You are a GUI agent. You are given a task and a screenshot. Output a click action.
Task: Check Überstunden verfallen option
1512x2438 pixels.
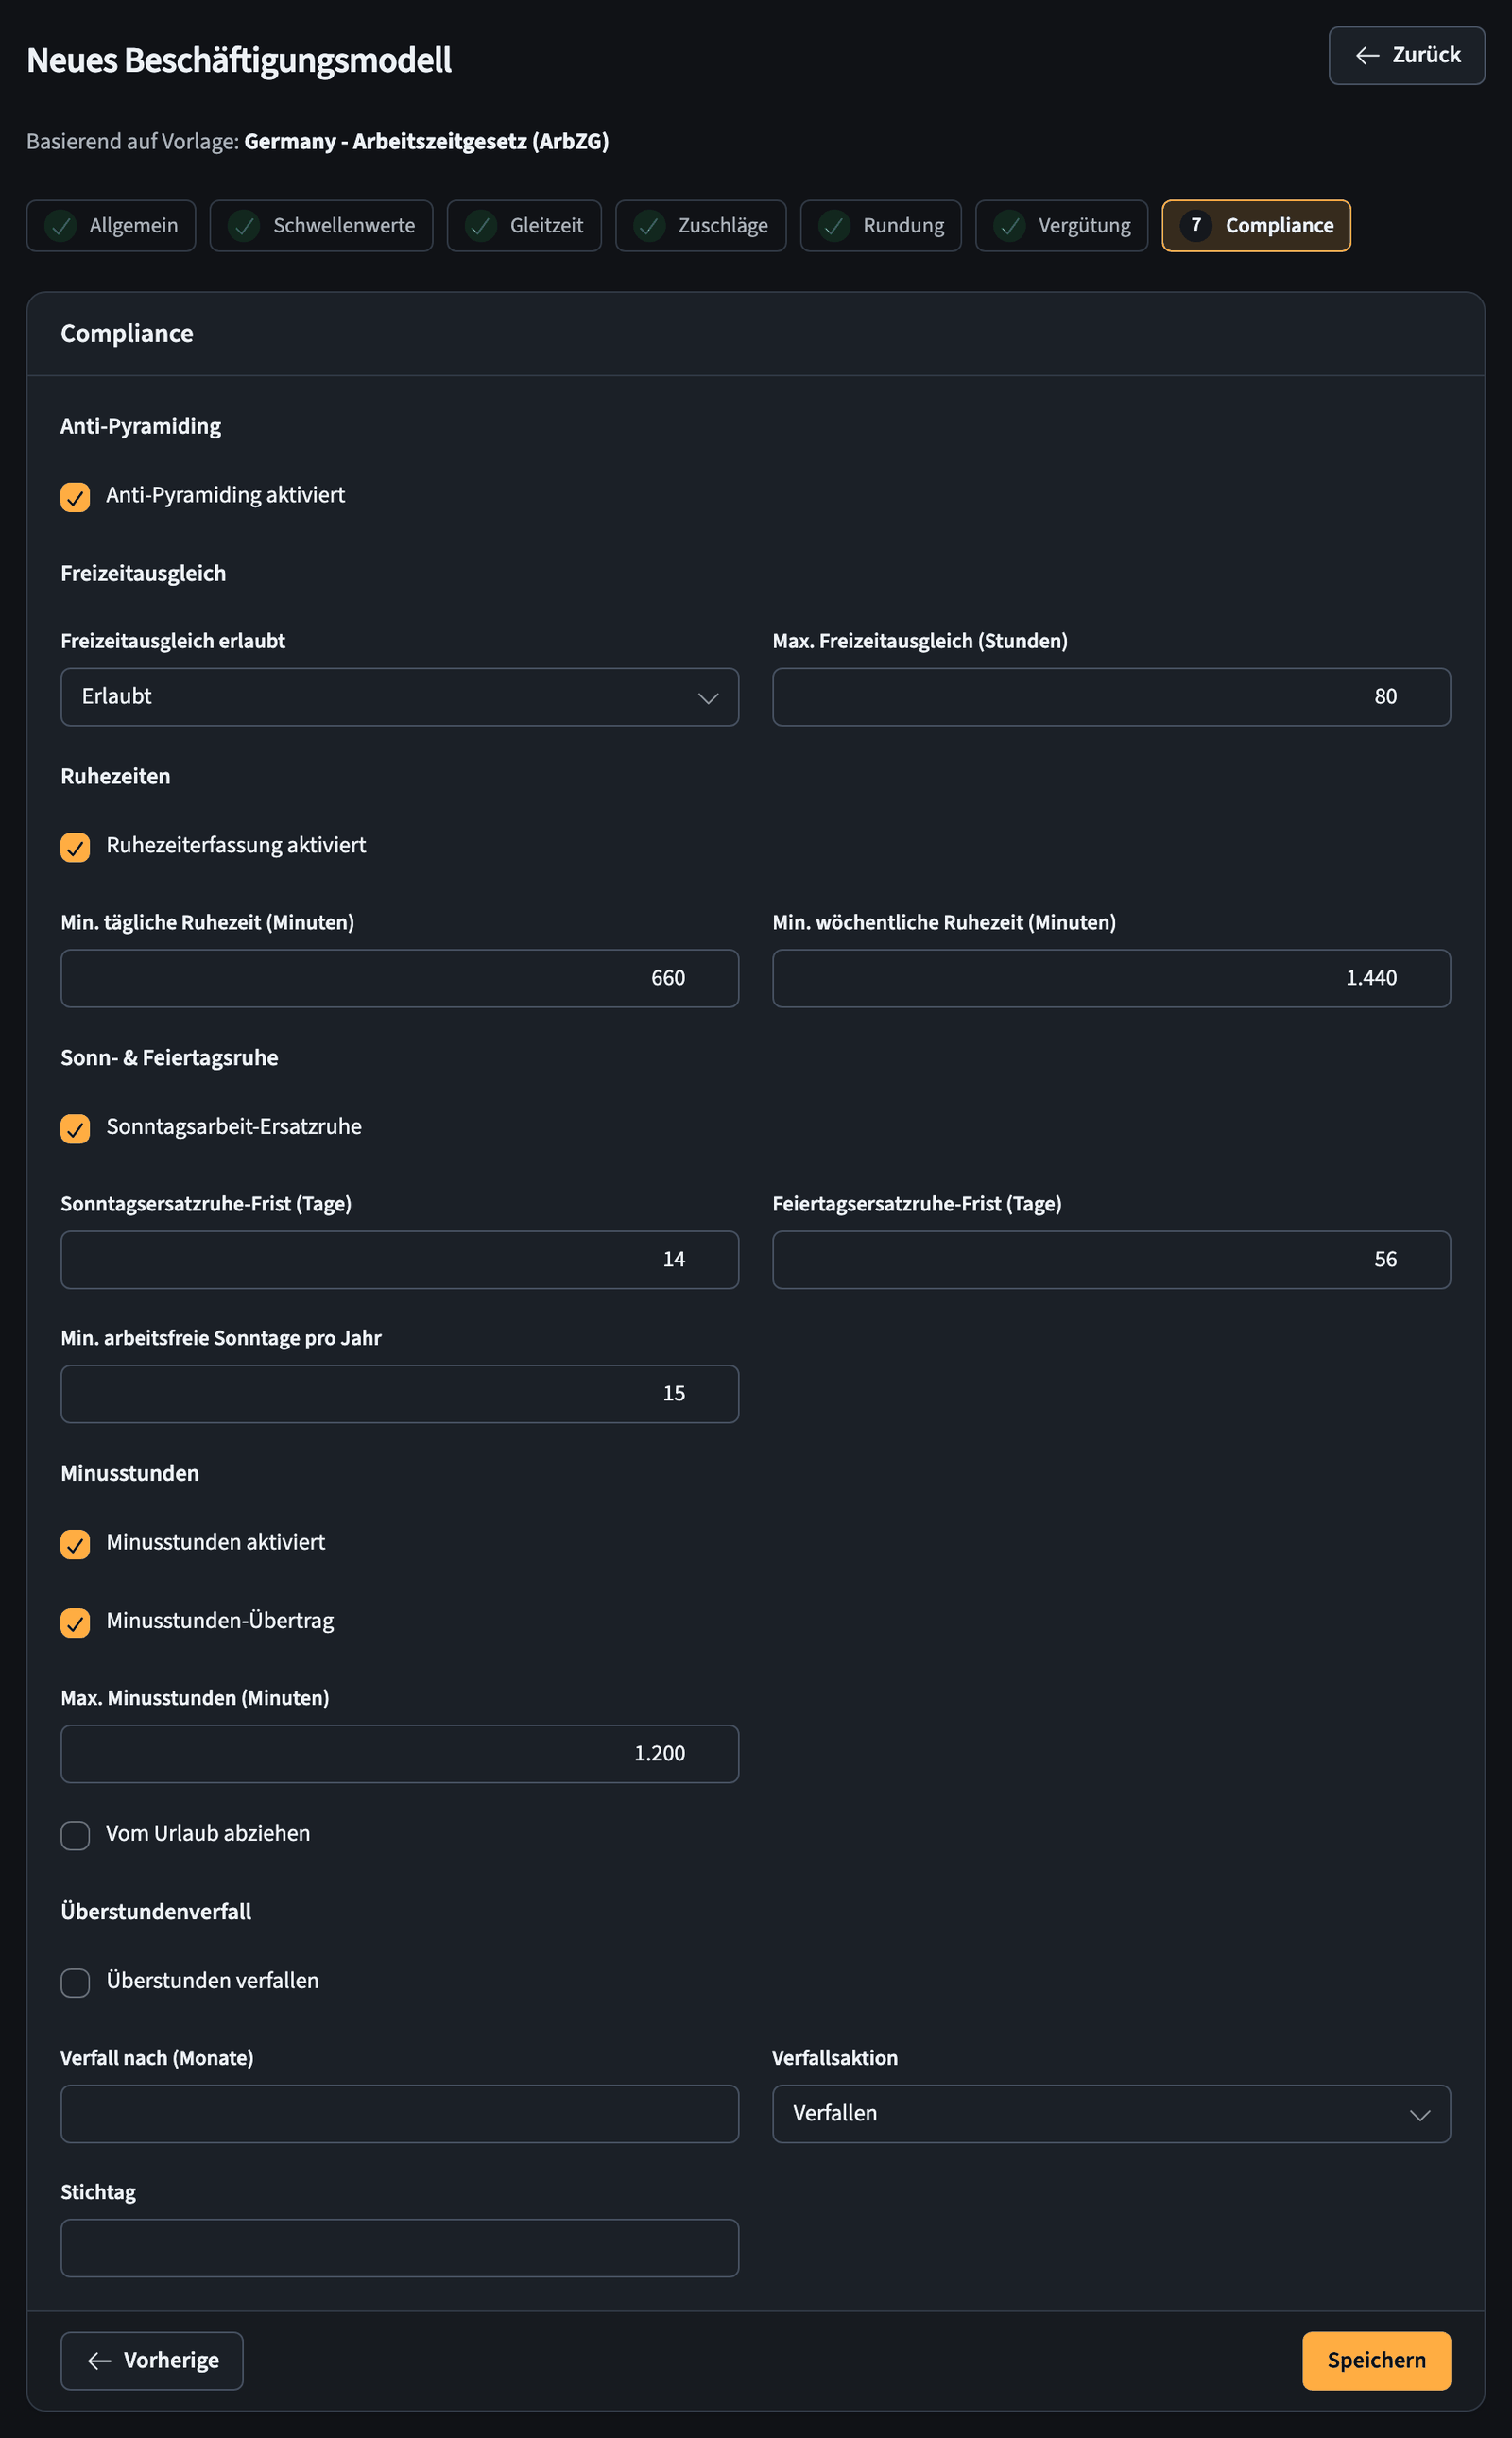(x=75, y=1982)
